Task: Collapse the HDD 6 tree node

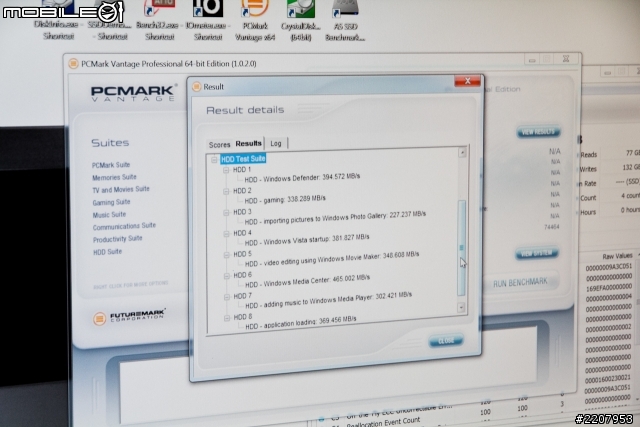Action: point(227,276)
